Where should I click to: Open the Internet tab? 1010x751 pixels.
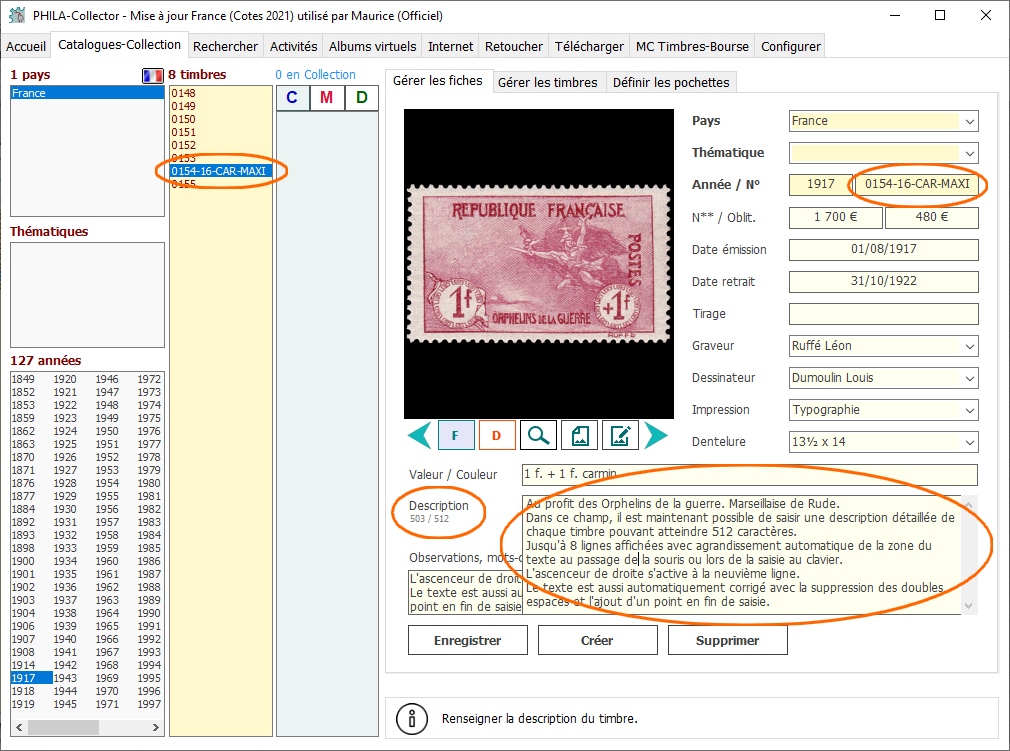tap(450, 46)
